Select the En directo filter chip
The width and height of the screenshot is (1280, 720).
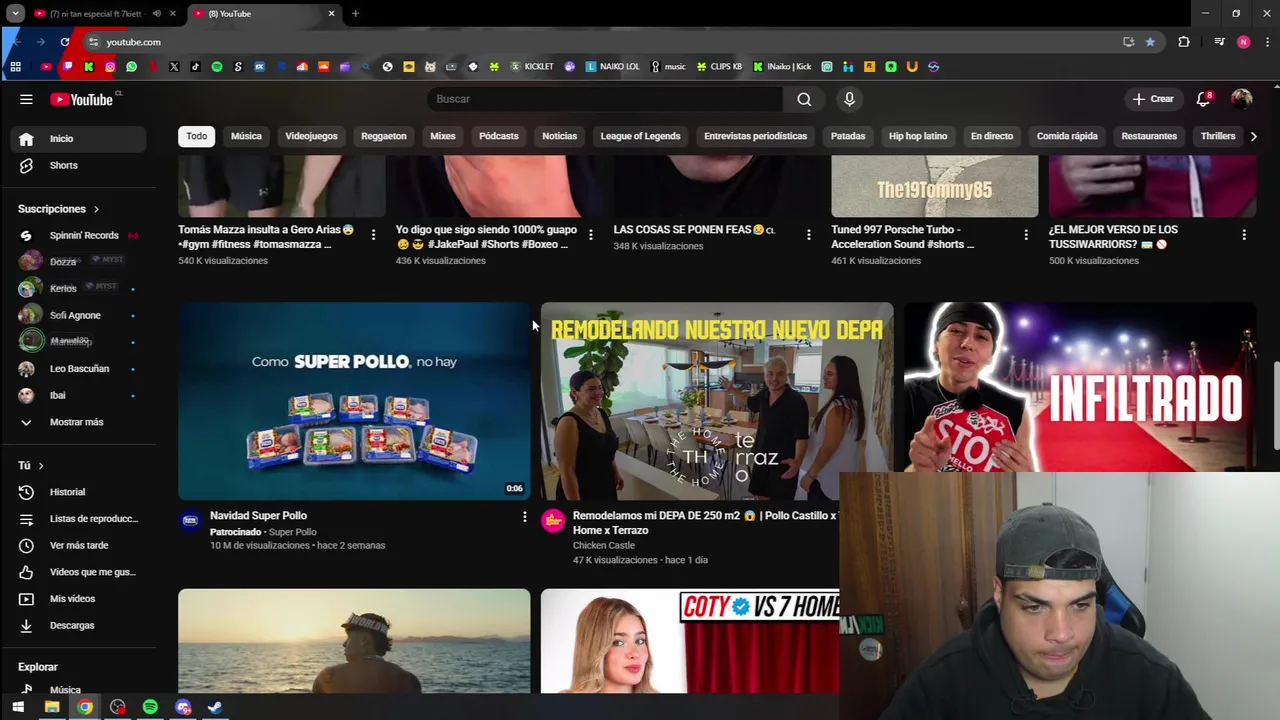pyautogui.click(x=992, y=136)
